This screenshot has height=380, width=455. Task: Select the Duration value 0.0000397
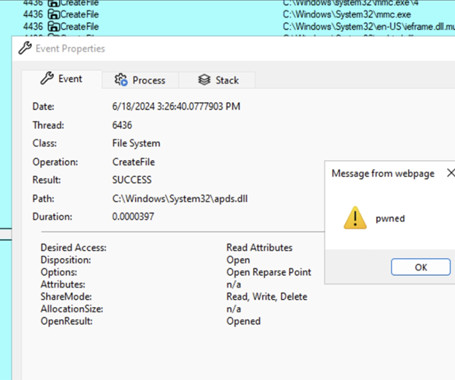(x=133, y=217)
